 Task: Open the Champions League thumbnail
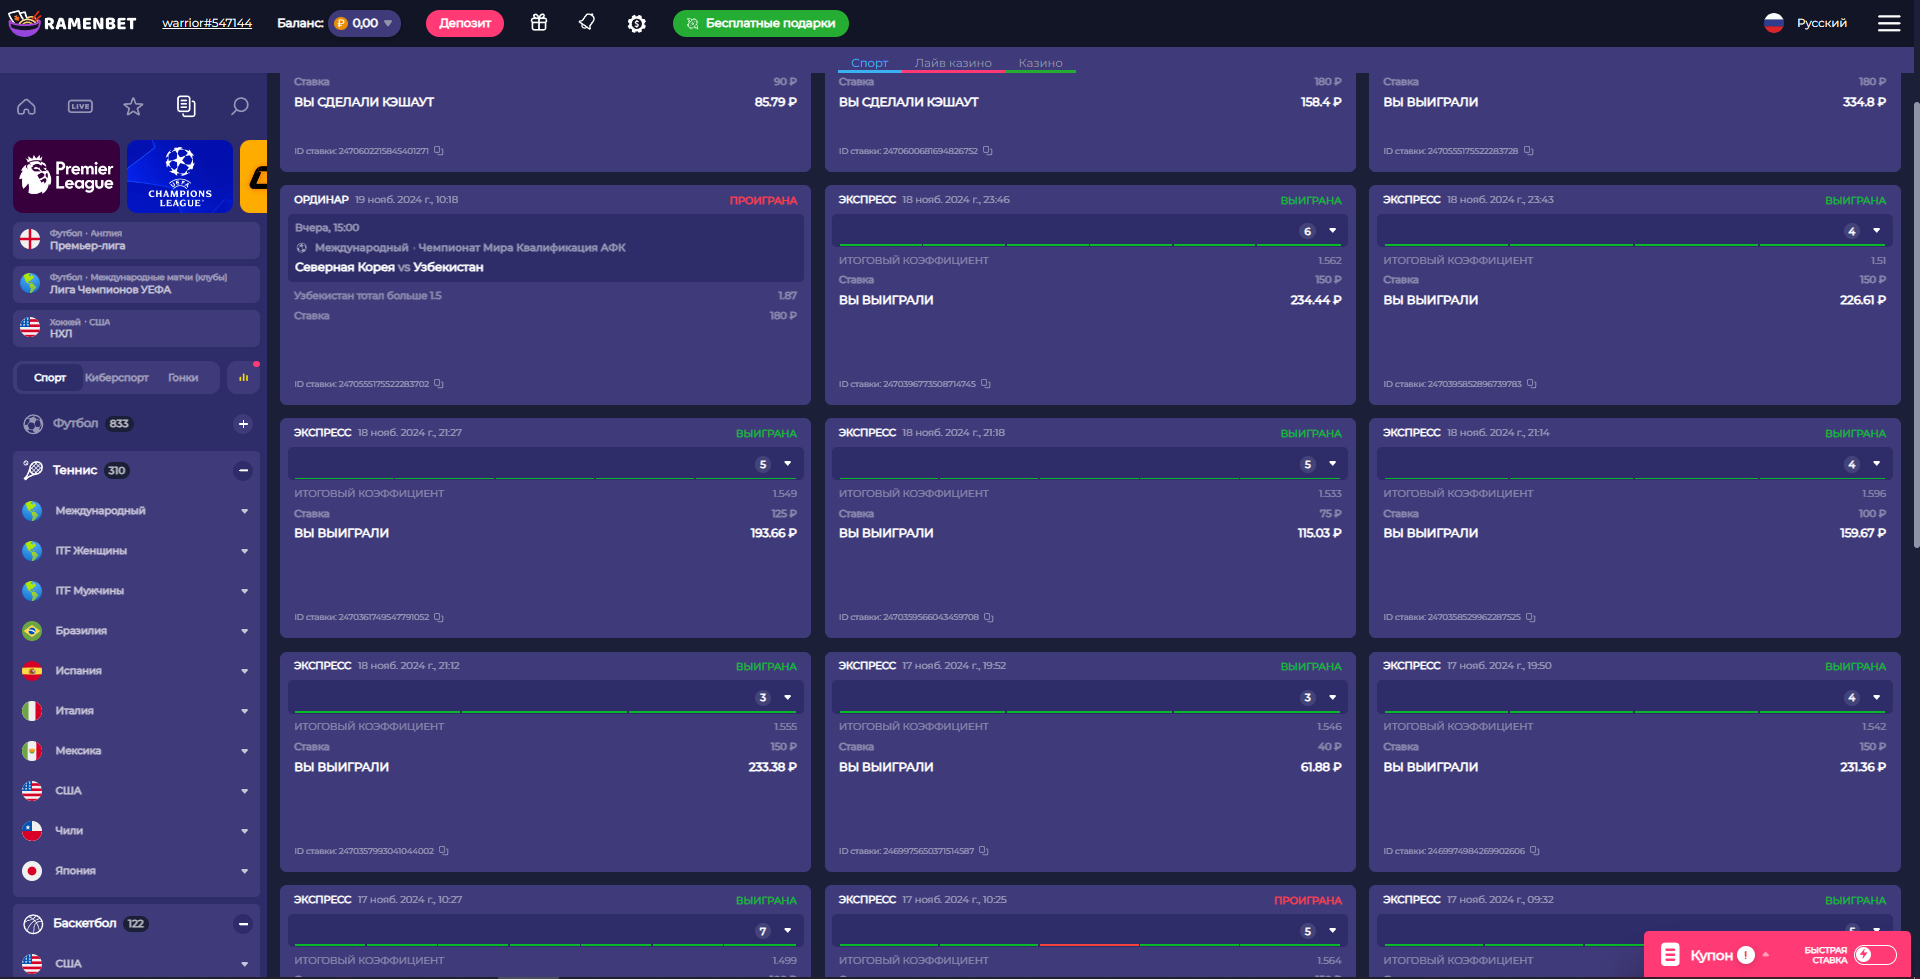(x=180, y=177)
